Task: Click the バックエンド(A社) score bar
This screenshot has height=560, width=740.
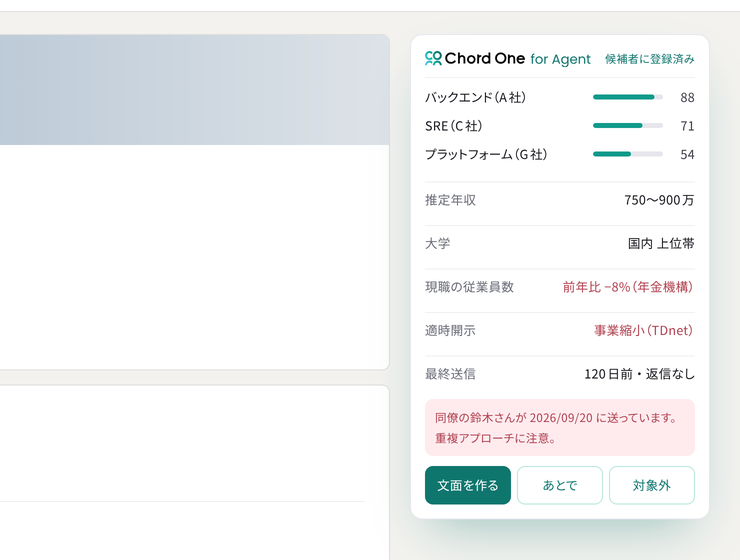Action: click(x=628, y=97)
